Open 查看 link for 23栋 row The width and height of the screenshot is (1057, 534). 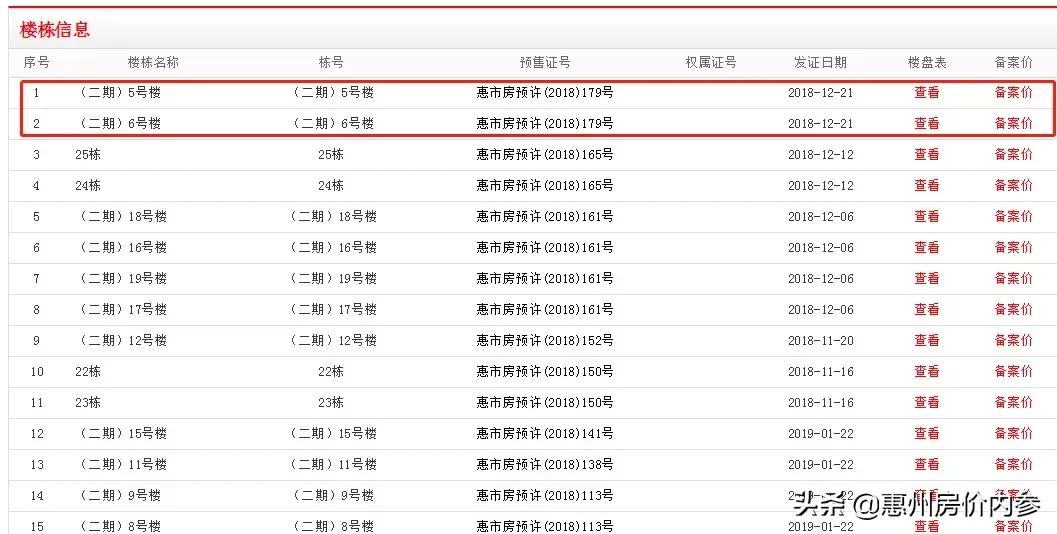(x=926, y=403)
